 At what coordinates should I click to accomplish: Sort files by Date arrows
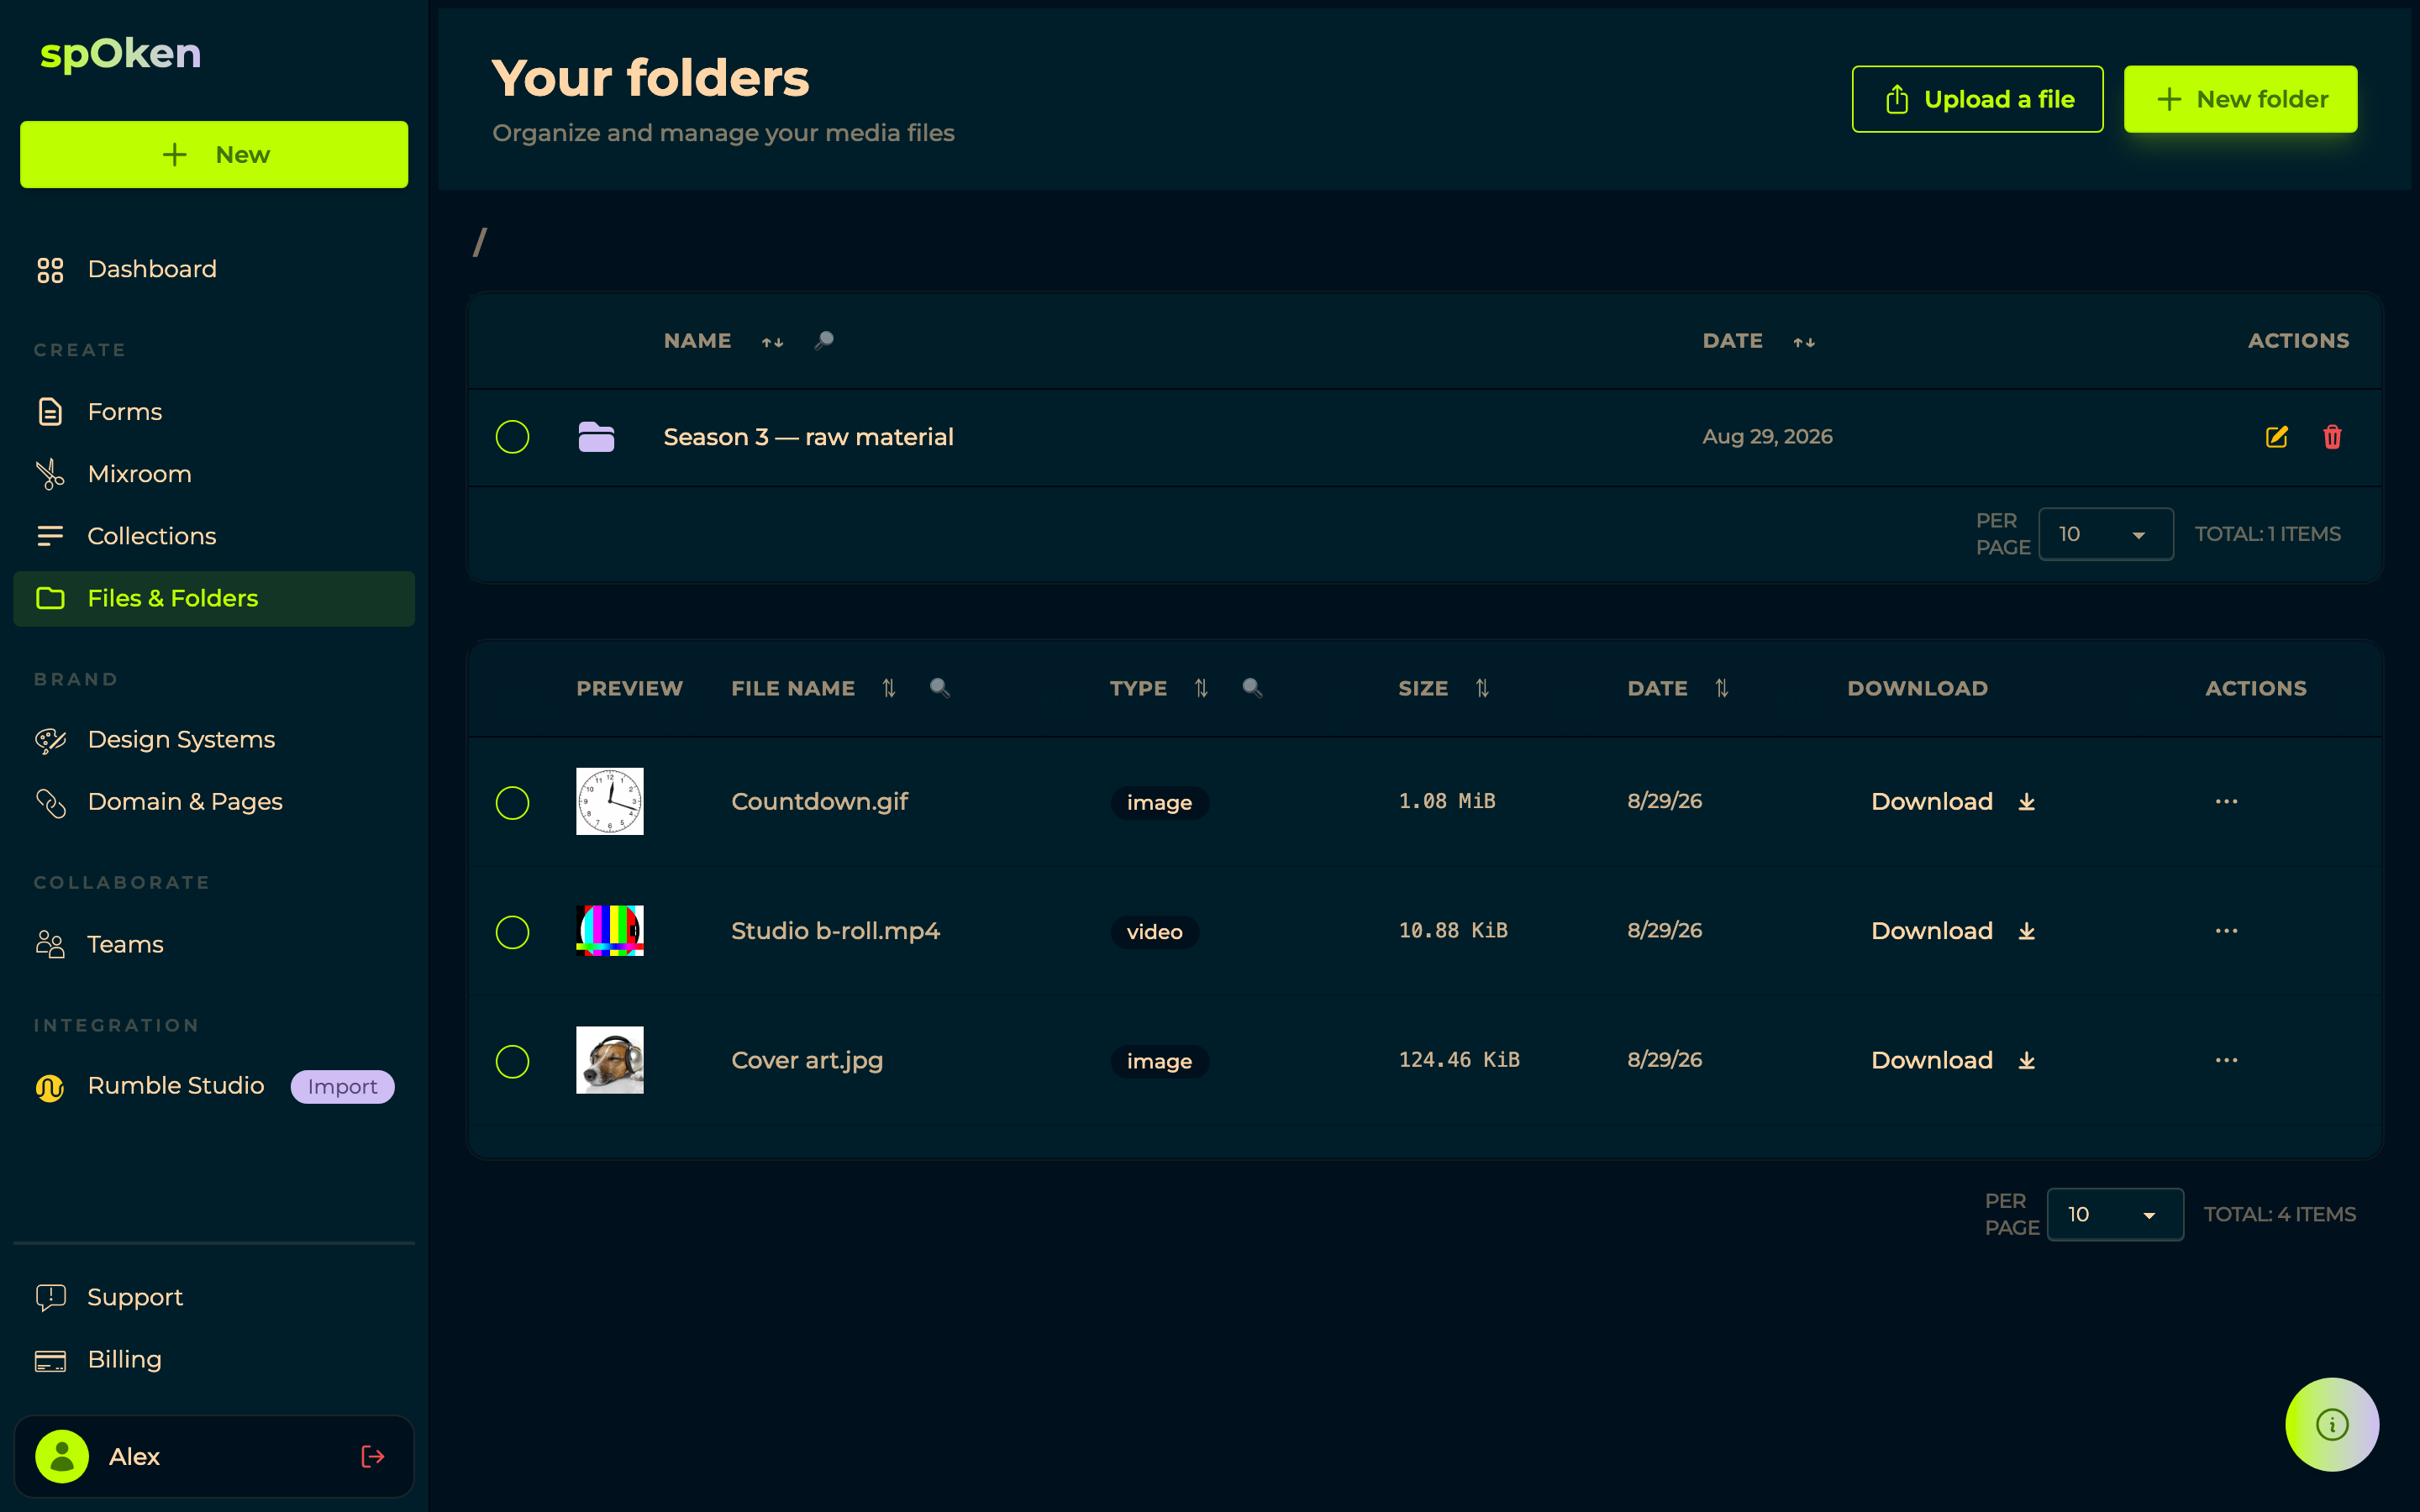(x=1721, y=688)
